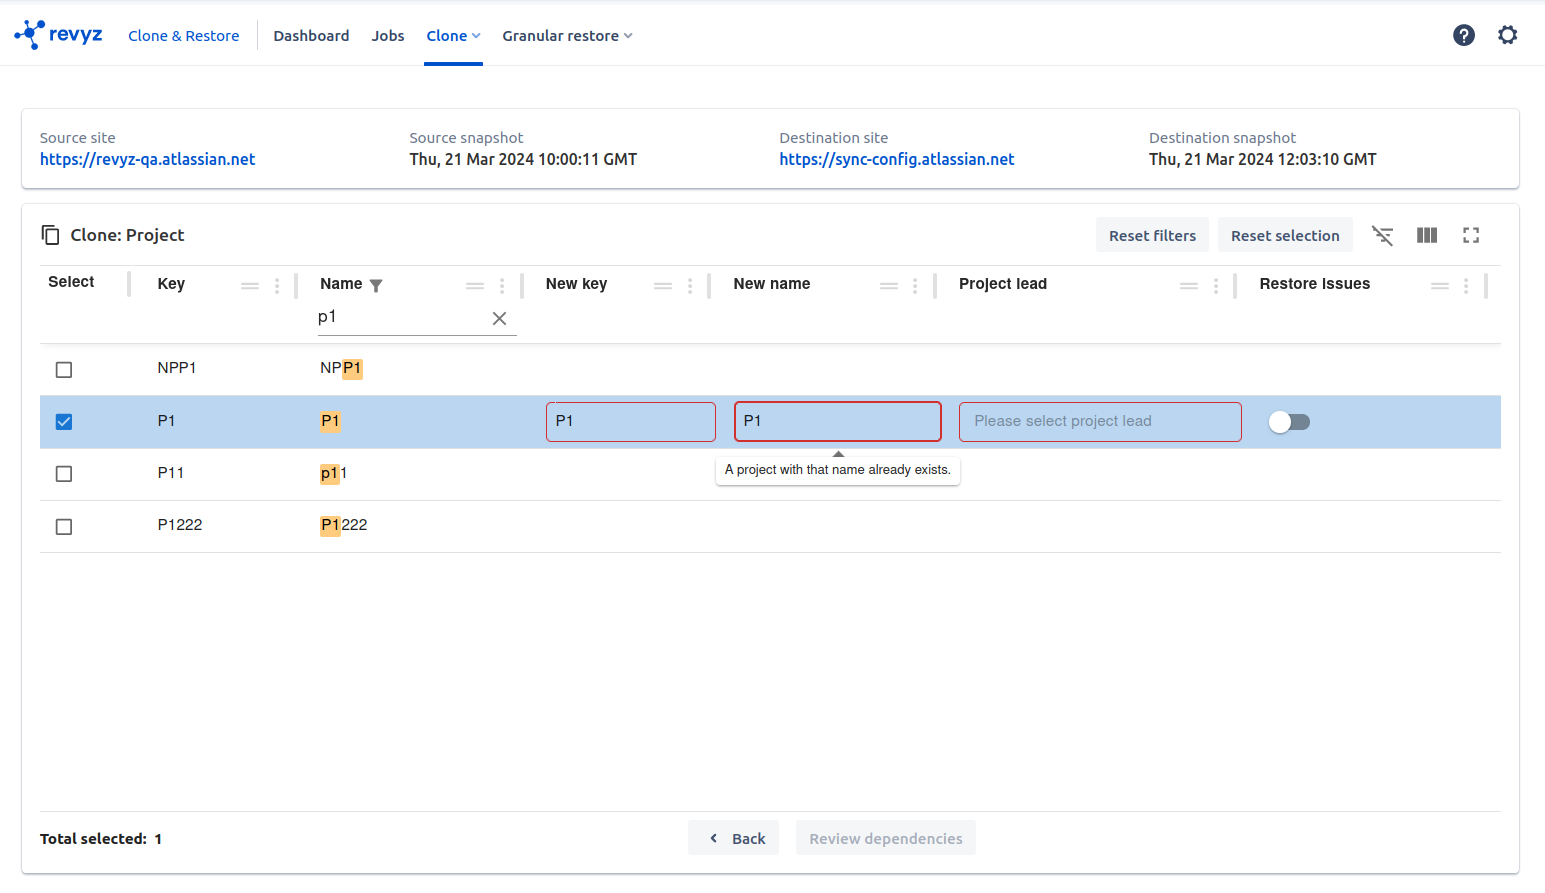
Task: Click the Name column filter funnel icon
Action: [x=376, y=285]
